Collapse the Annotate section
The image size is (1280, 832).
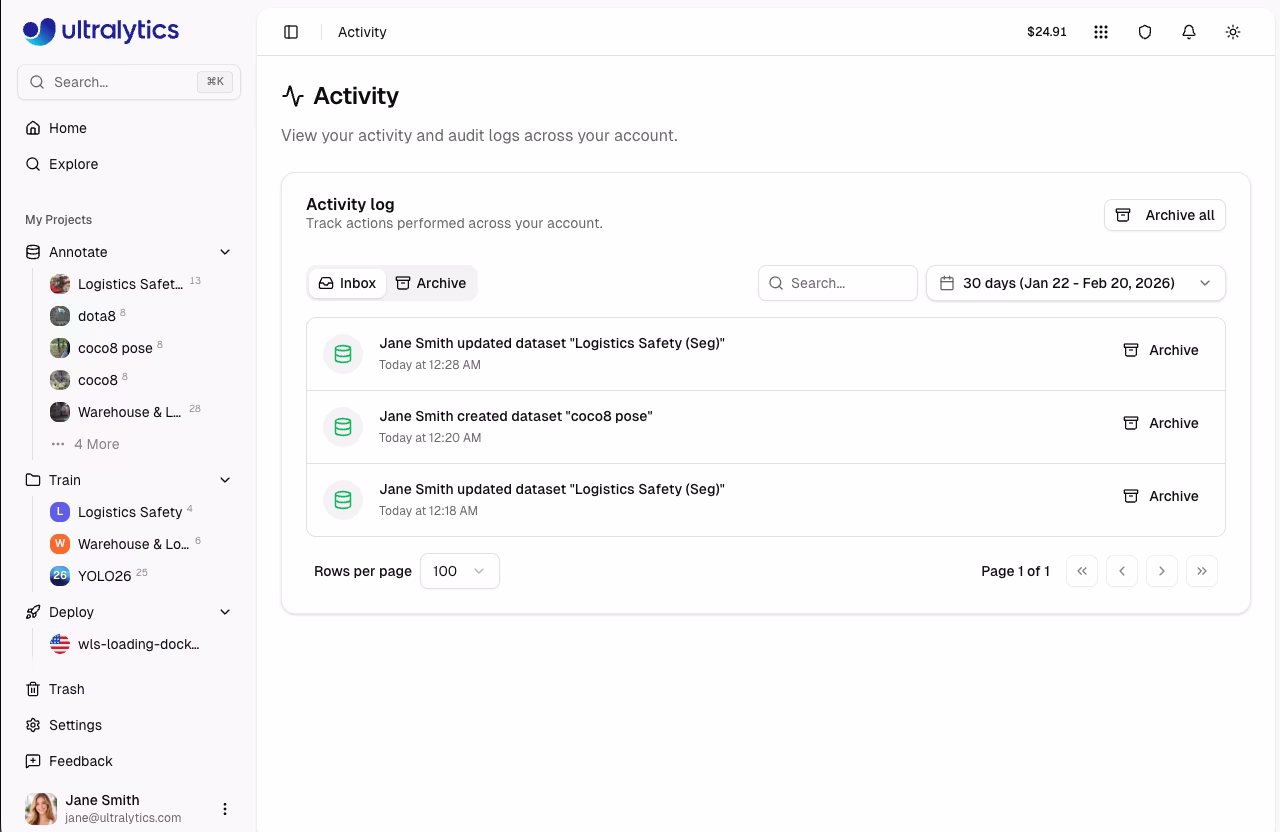(x=225, y=252)
